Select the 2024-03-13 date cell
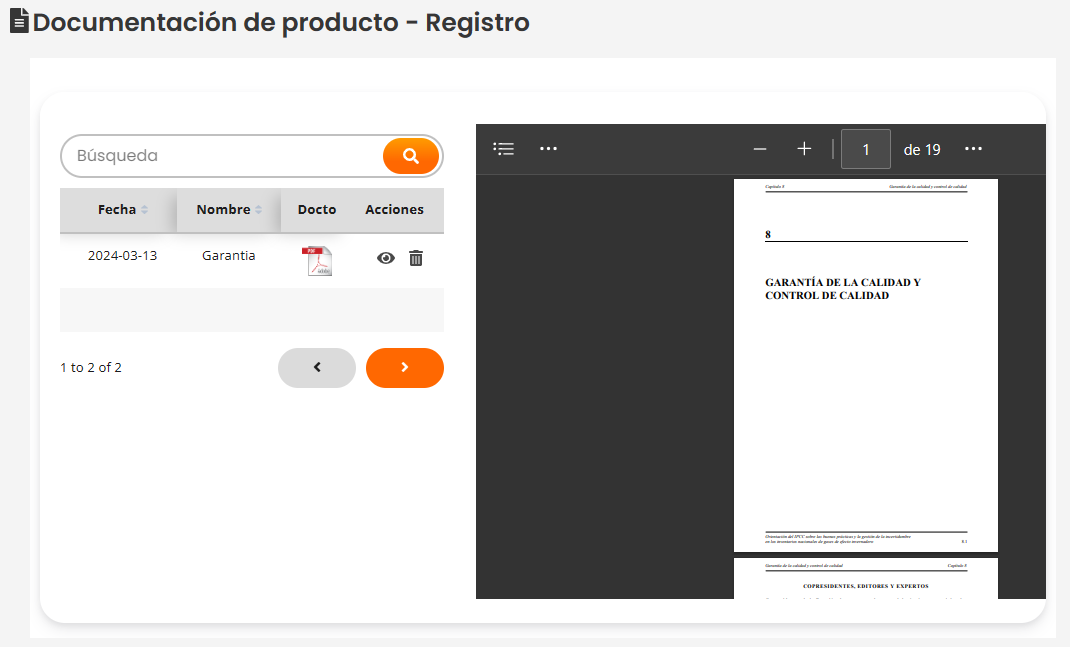The image size is (1070, 647). [x=122, y=256]
